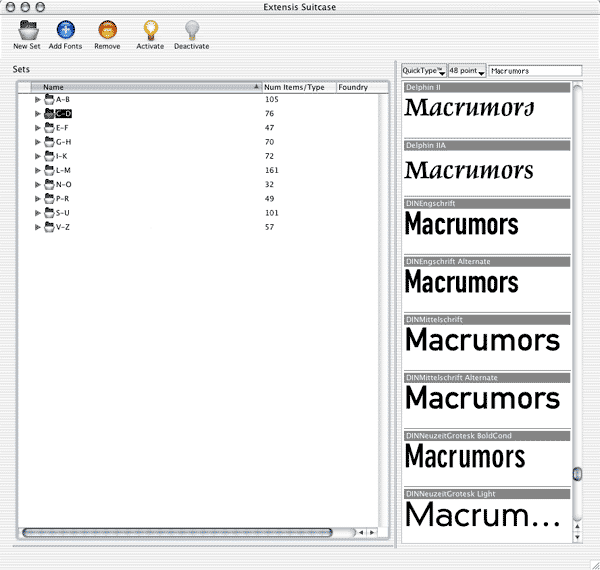Expand the L-M set
Viewport: 600px width, 570px height.
click(x=38, y=171)
